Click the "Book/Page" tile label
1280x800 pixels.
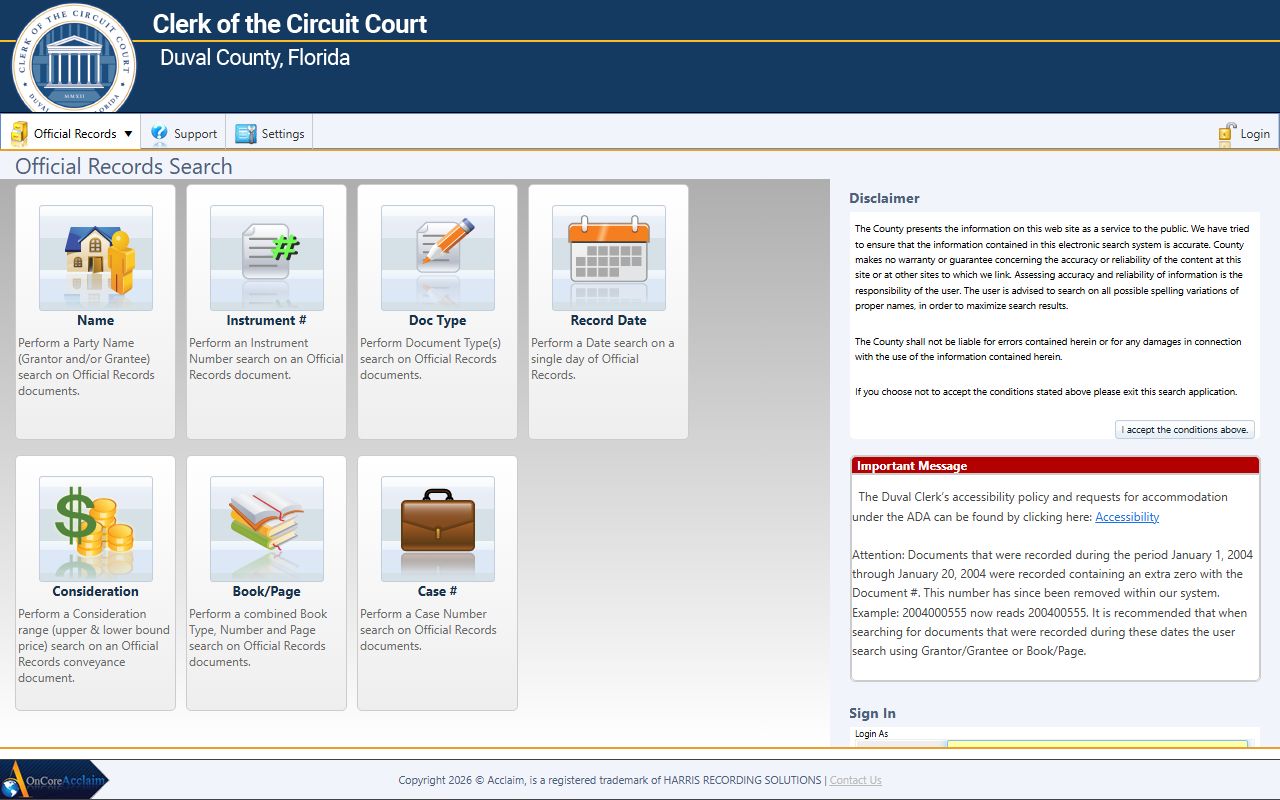(x=267, y=592)
